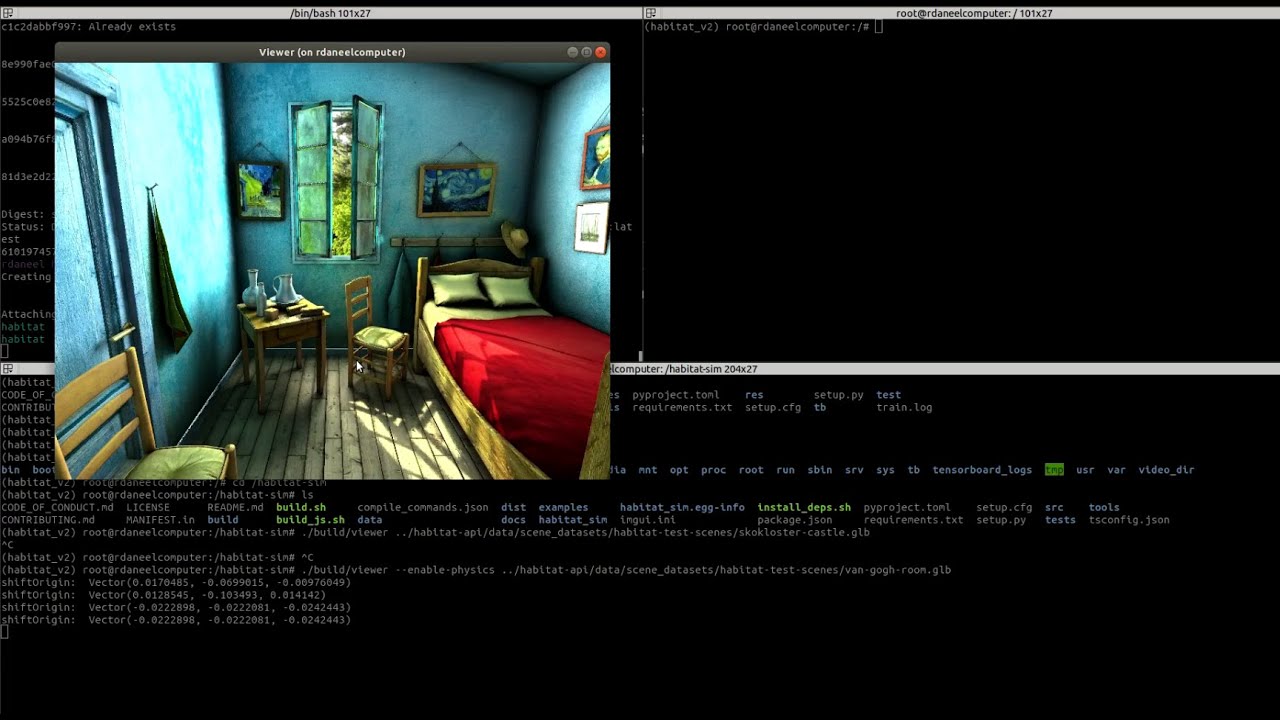
Task: Click the 'MANIFEST.in' file name
Action: click(x=160, y=520)
